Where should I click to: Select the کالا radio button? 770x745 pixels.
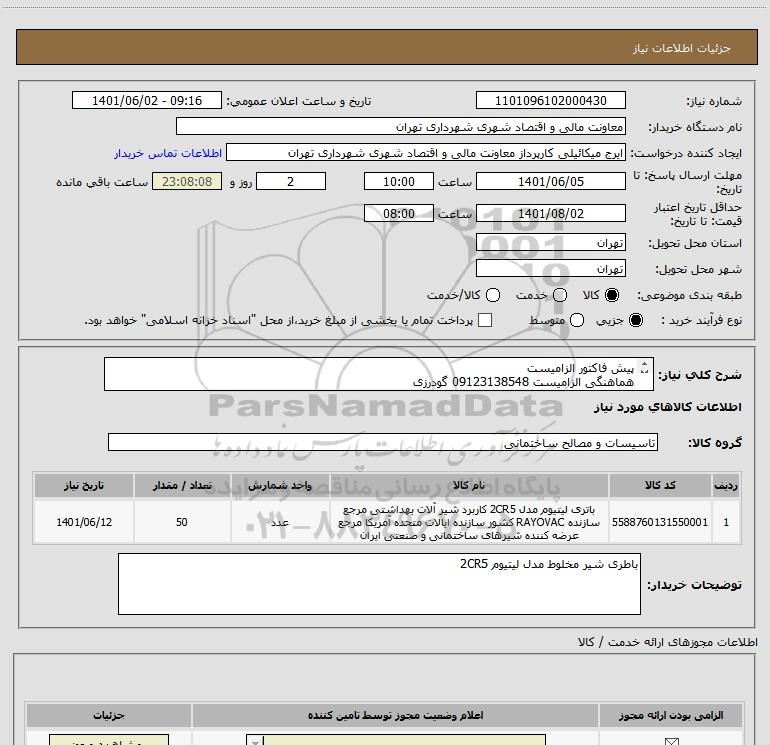point(612,295)
